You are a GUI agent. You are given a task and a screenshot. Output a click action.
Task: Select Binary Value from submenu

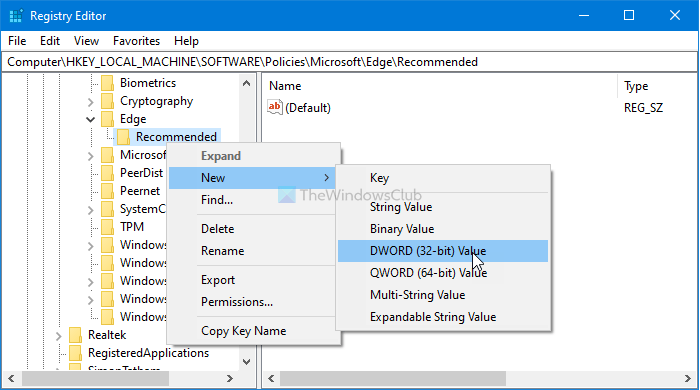(443, 229)
